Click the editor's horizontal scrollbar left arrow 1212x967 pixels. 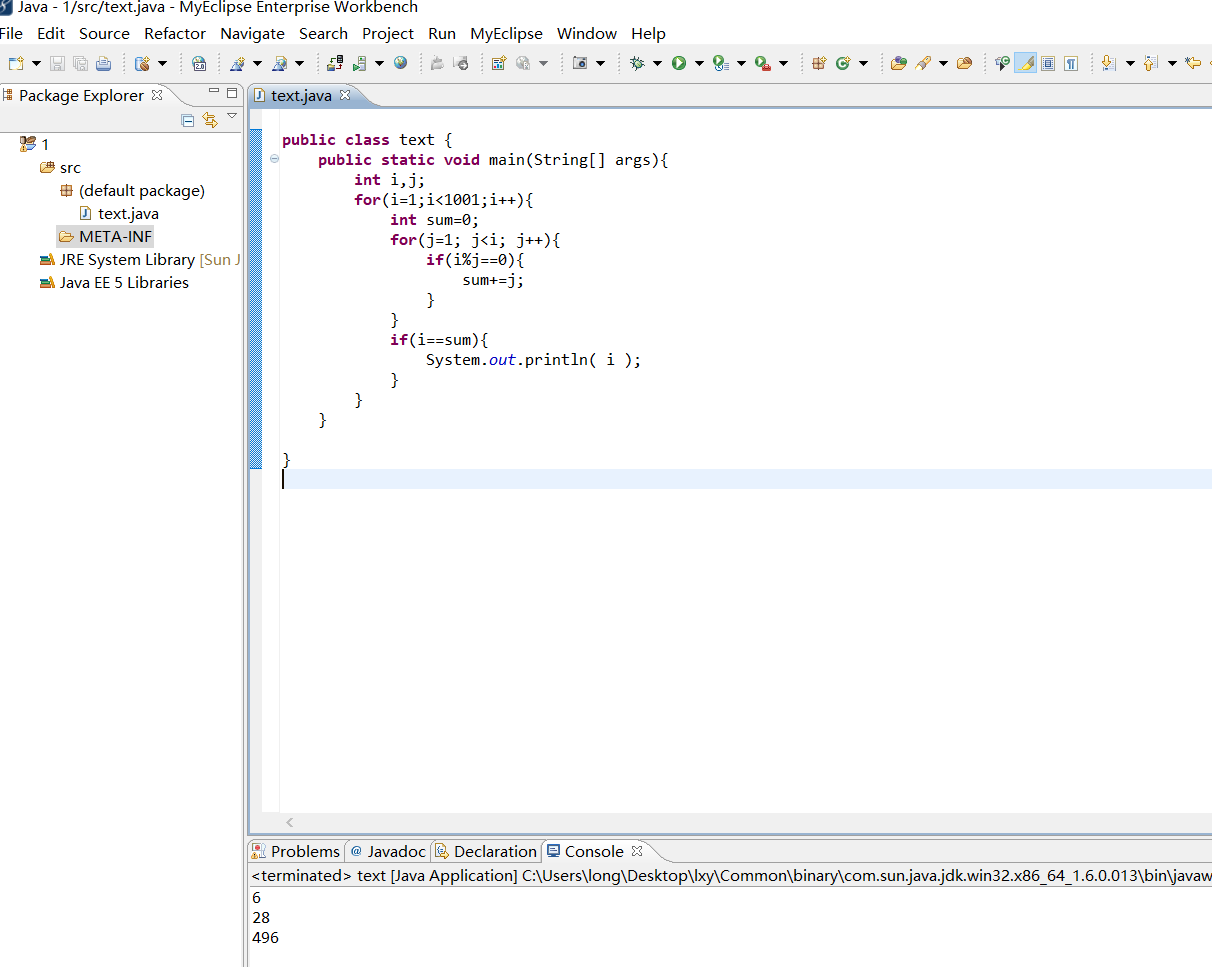coord(290,822)
